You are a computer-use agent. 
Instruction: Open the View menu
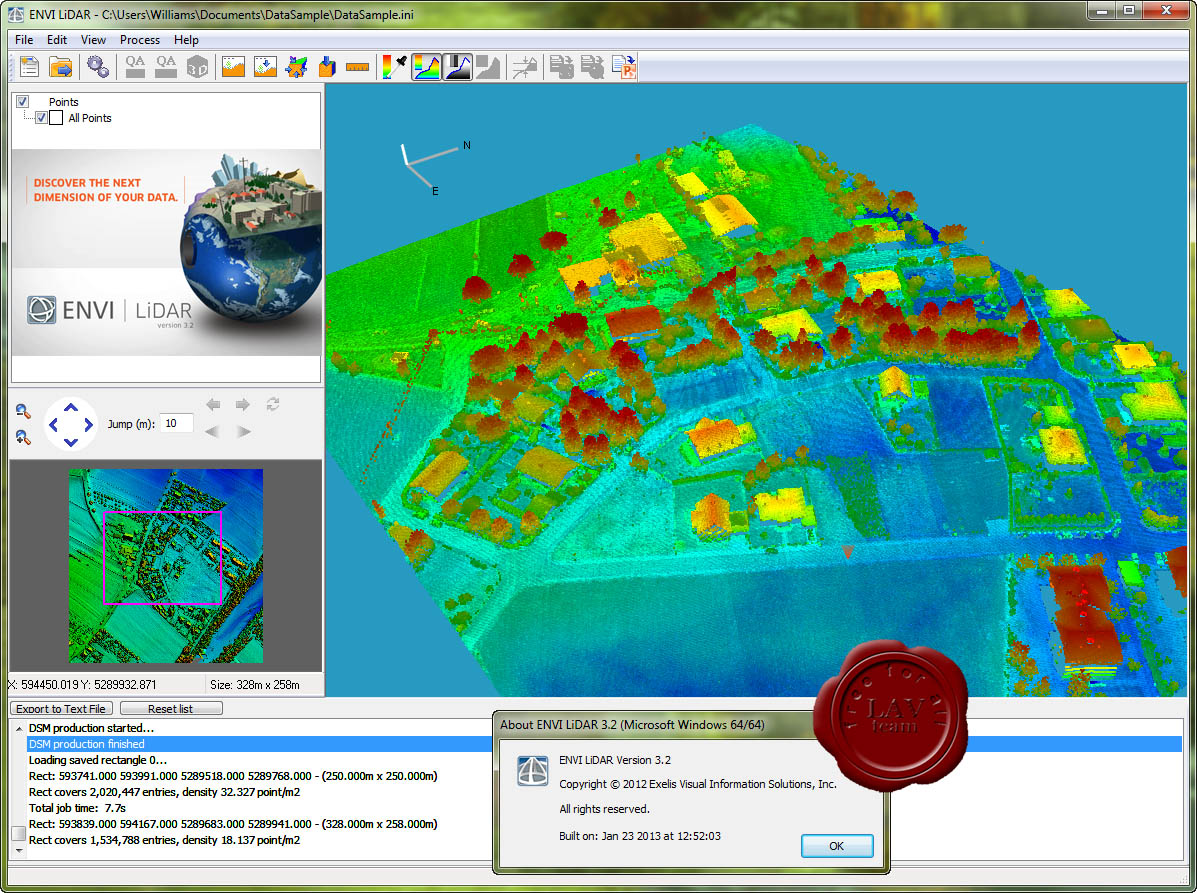coord(93,40)
